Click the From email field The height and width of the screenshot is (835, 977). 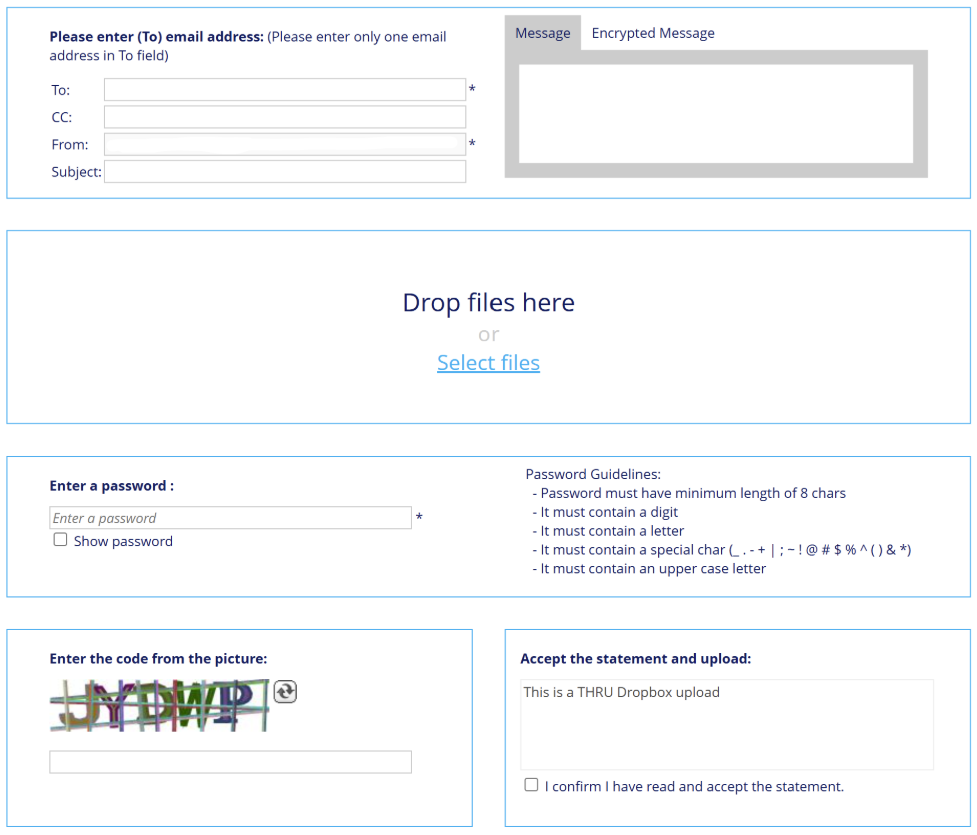285,144
